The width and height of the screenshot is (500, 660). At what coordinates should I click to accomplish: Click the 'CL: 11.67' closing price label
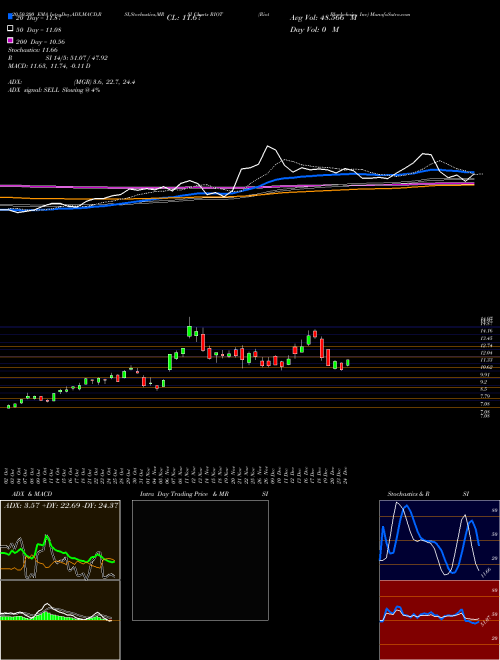(184, 18)
